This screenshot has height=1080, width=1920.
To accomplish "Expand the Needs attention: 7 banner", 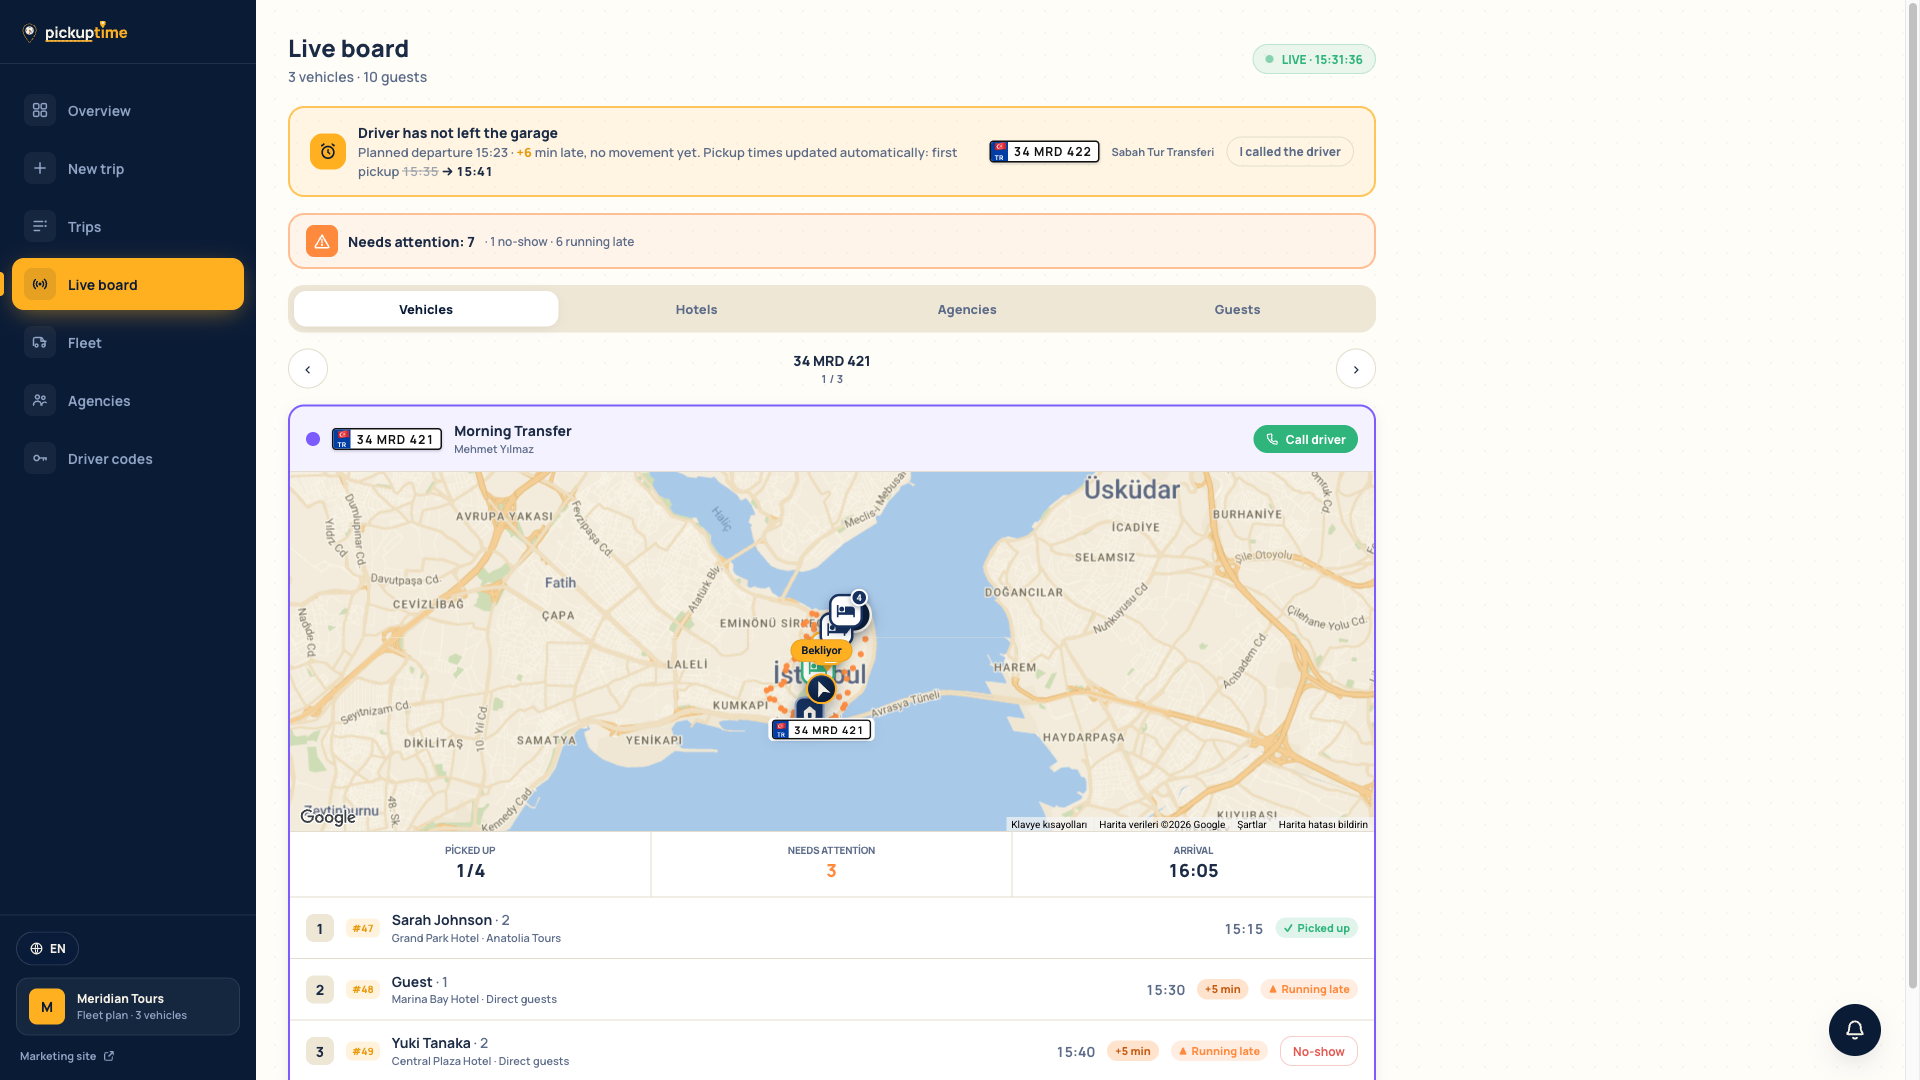I will [x=832, y=241].
